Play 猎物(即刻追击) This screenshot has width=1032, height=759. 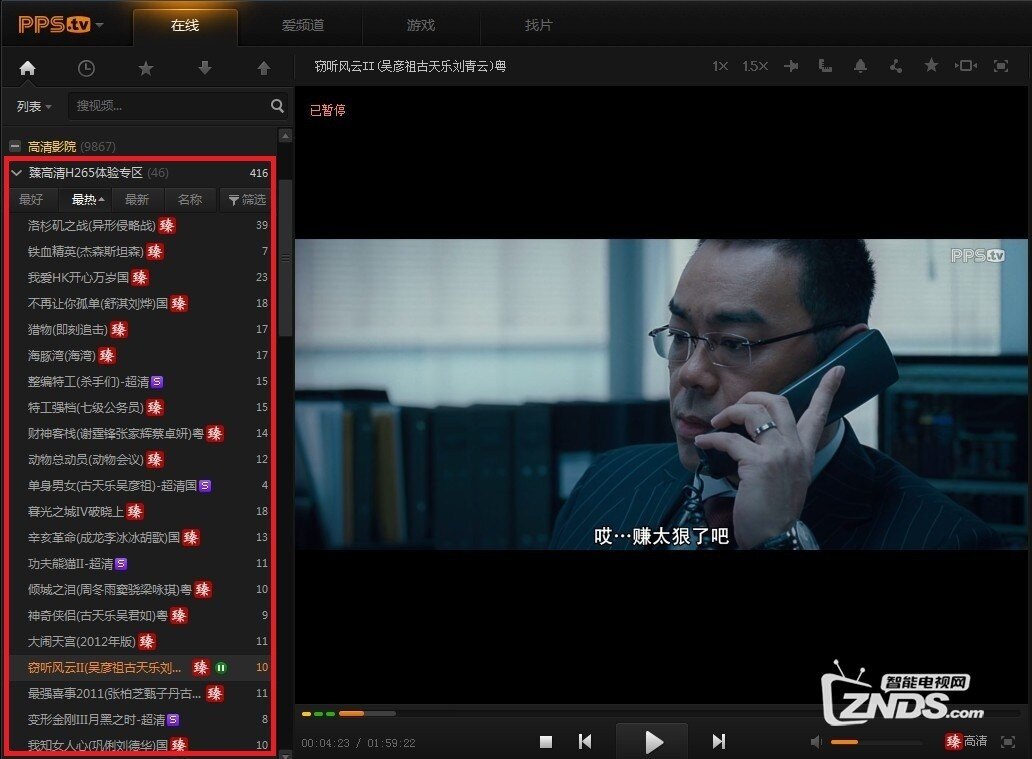point(142,329)
